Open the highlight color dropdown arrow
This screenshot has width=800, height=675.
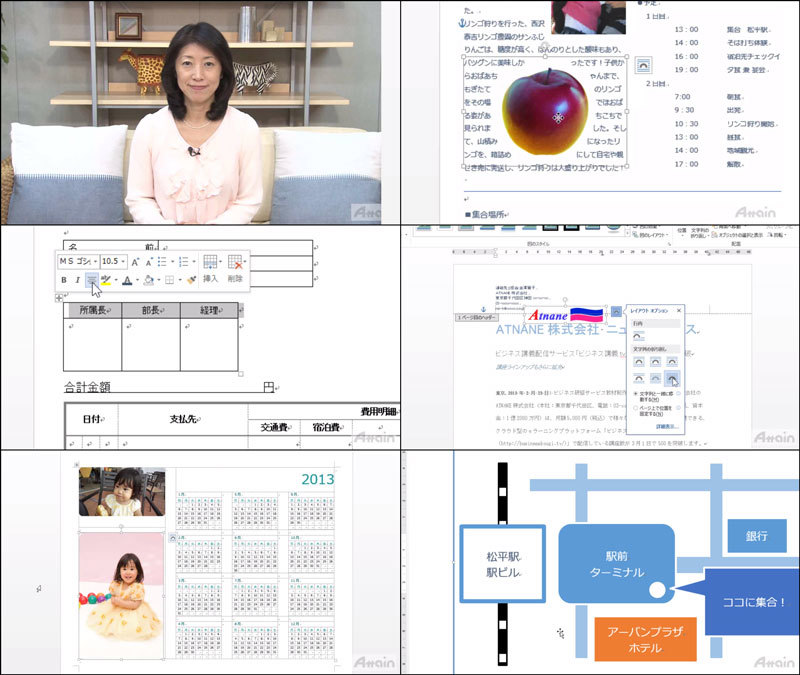116,280
